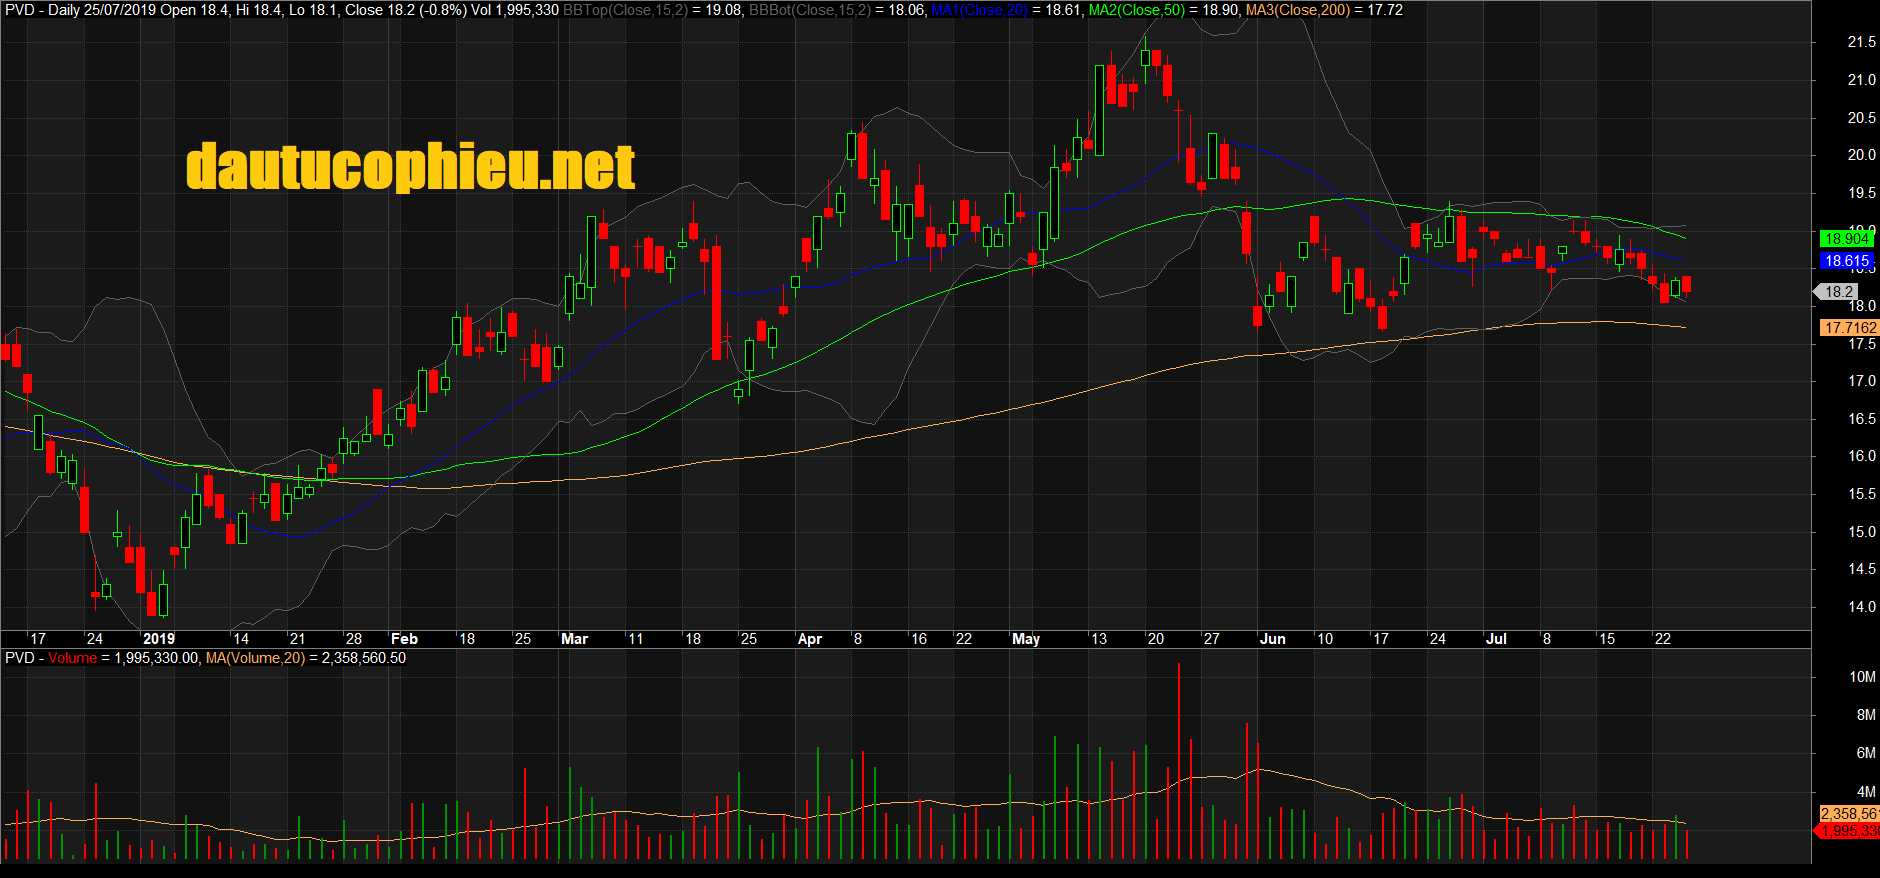Select the 2019 year marker on axis
The image size is (1880, 878).
coord(159,639)
